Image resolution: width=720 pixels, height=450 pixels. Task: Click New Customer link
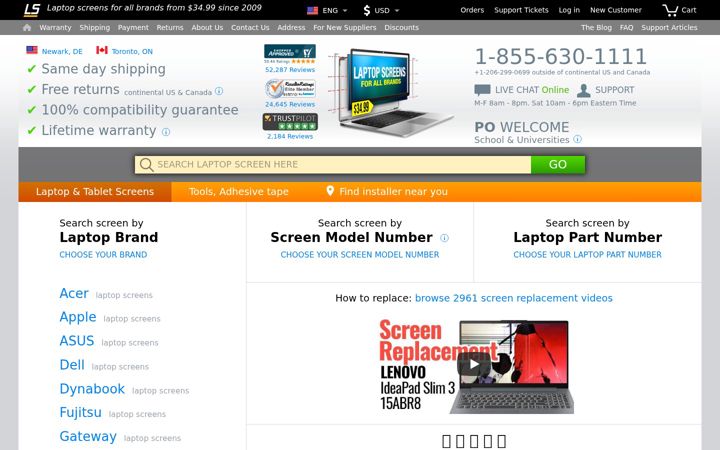click(x=616, y=10)
